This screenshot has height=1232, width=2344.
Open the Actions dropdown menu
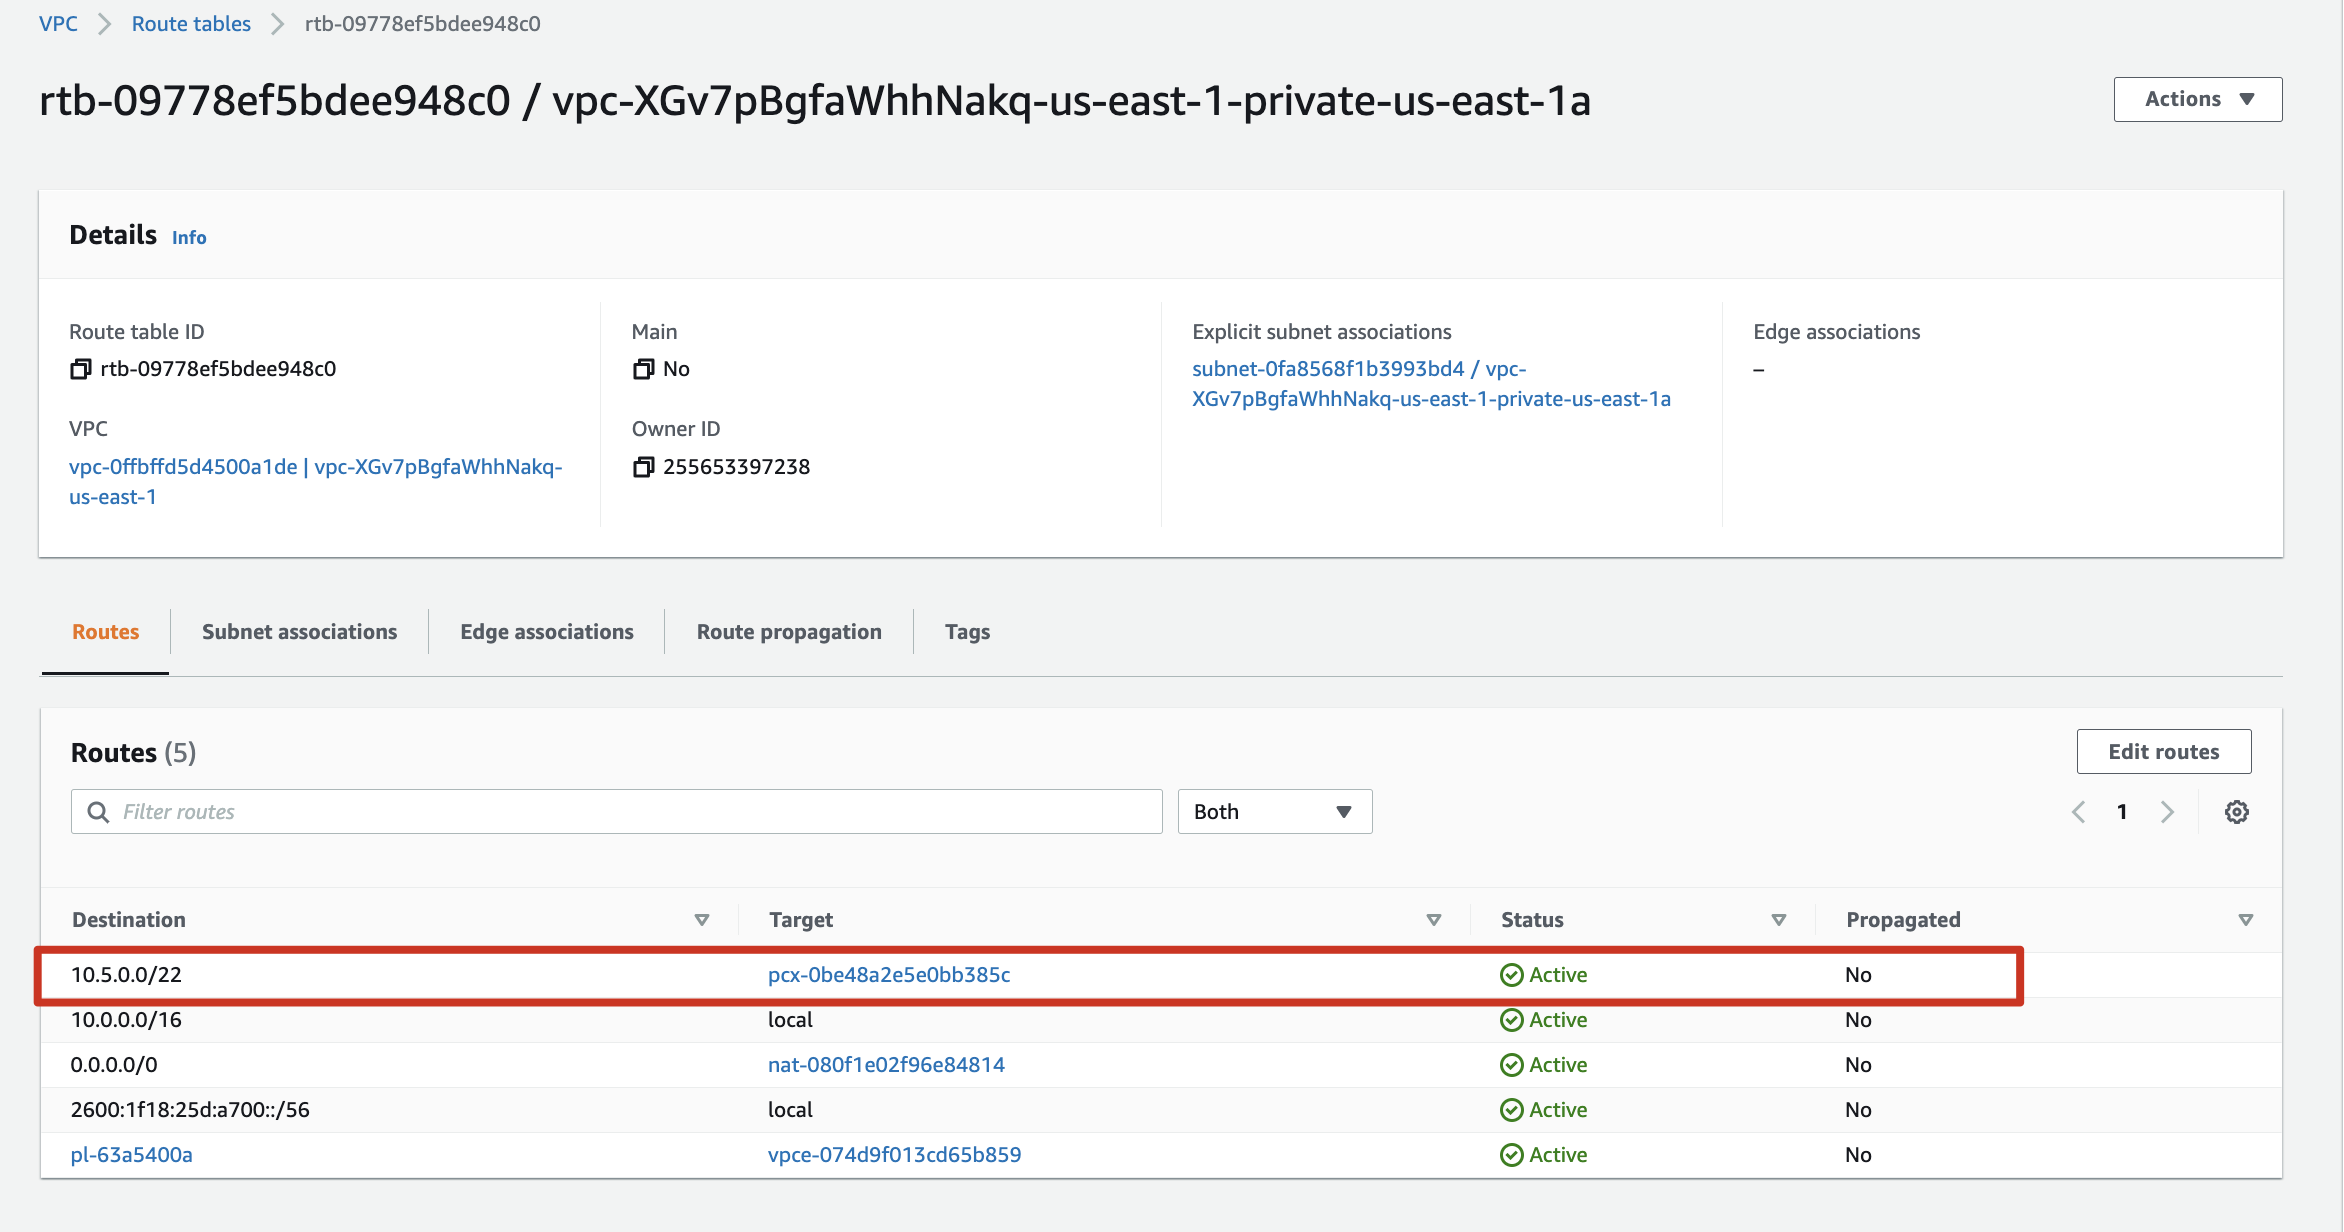coord(2198,99)
